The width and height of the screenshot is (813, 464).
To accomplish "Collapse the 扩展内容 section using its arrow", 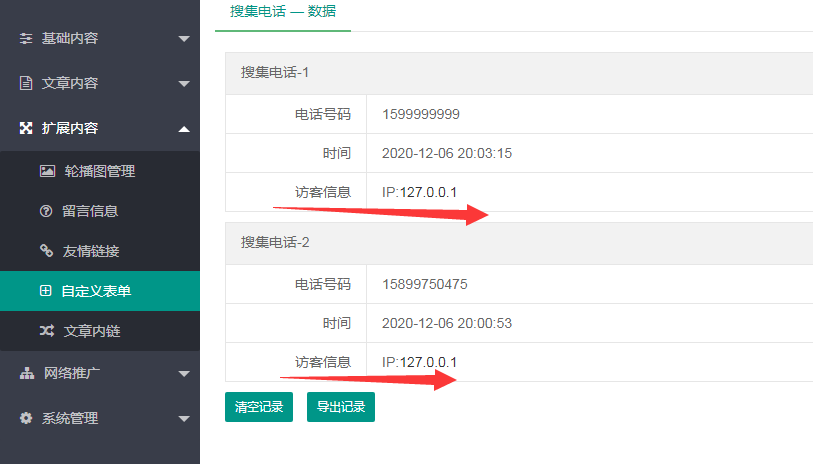I will click(x=183, y=129).
